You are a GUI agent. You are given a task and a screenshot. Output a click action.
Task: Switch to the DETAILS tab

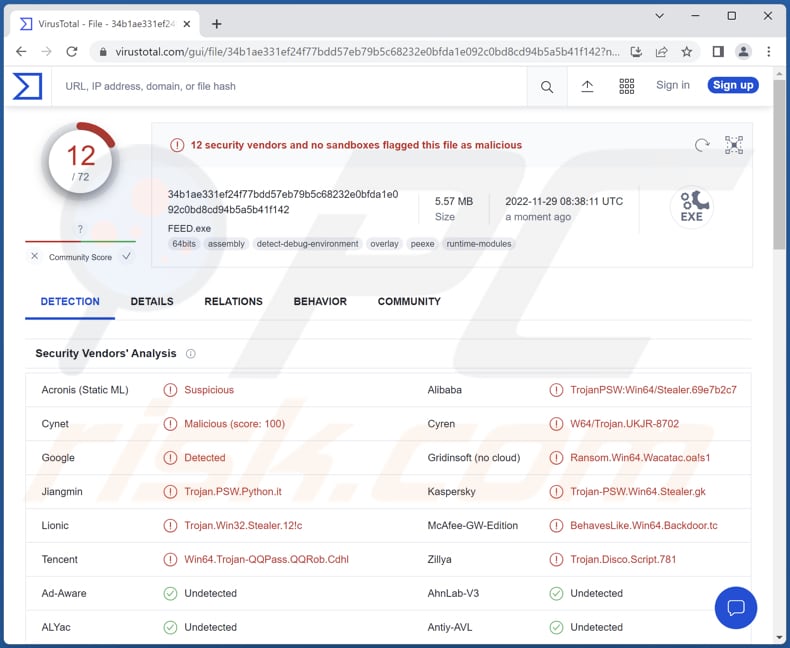pos(152,302)
